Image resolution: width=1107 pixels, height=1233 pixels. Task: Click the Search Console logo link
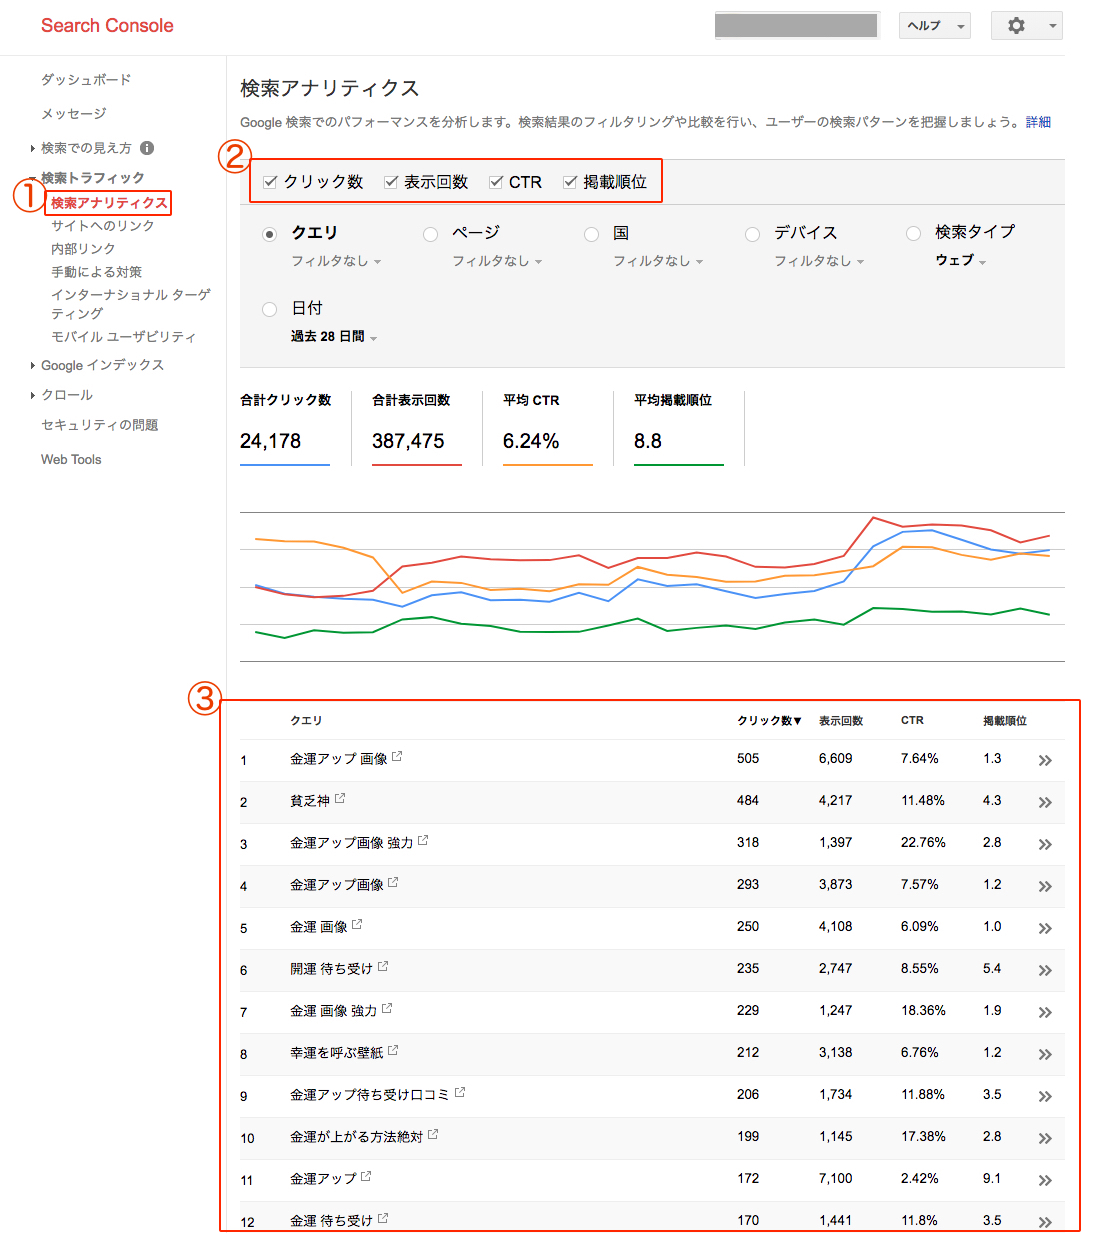tap(107, 26)
